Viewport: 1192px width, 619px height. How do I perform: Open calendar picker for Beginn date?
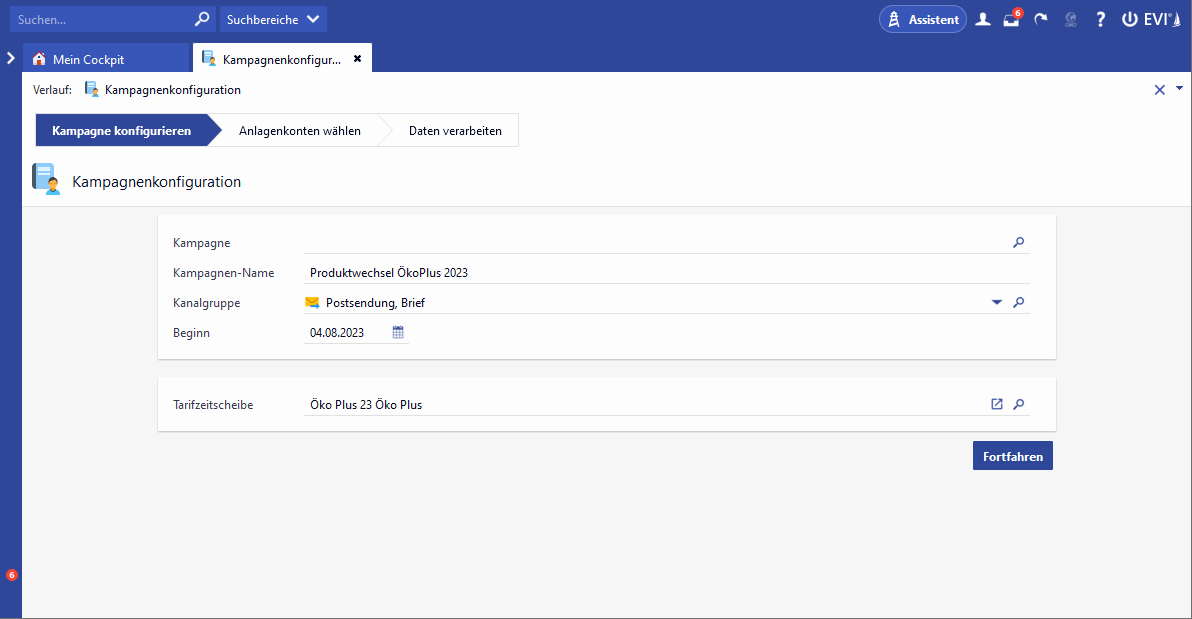[x=398, y=333]
